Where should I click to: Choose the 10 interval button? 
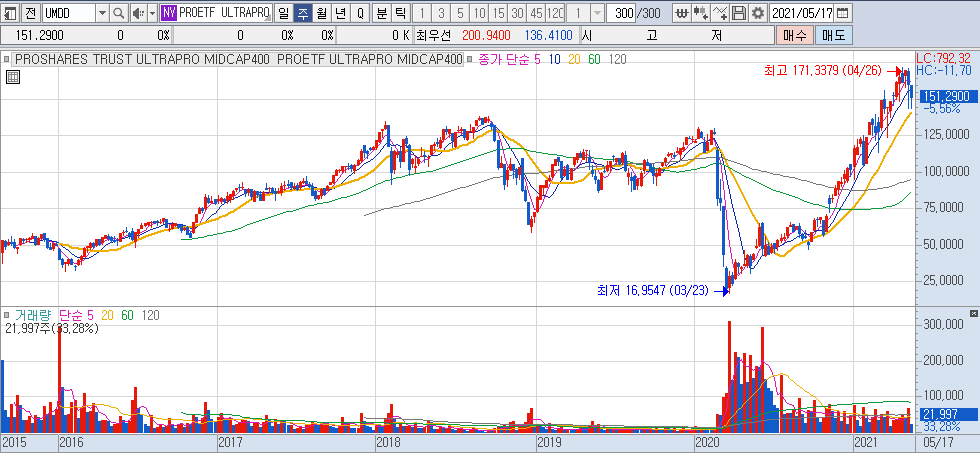pos(479,12)
